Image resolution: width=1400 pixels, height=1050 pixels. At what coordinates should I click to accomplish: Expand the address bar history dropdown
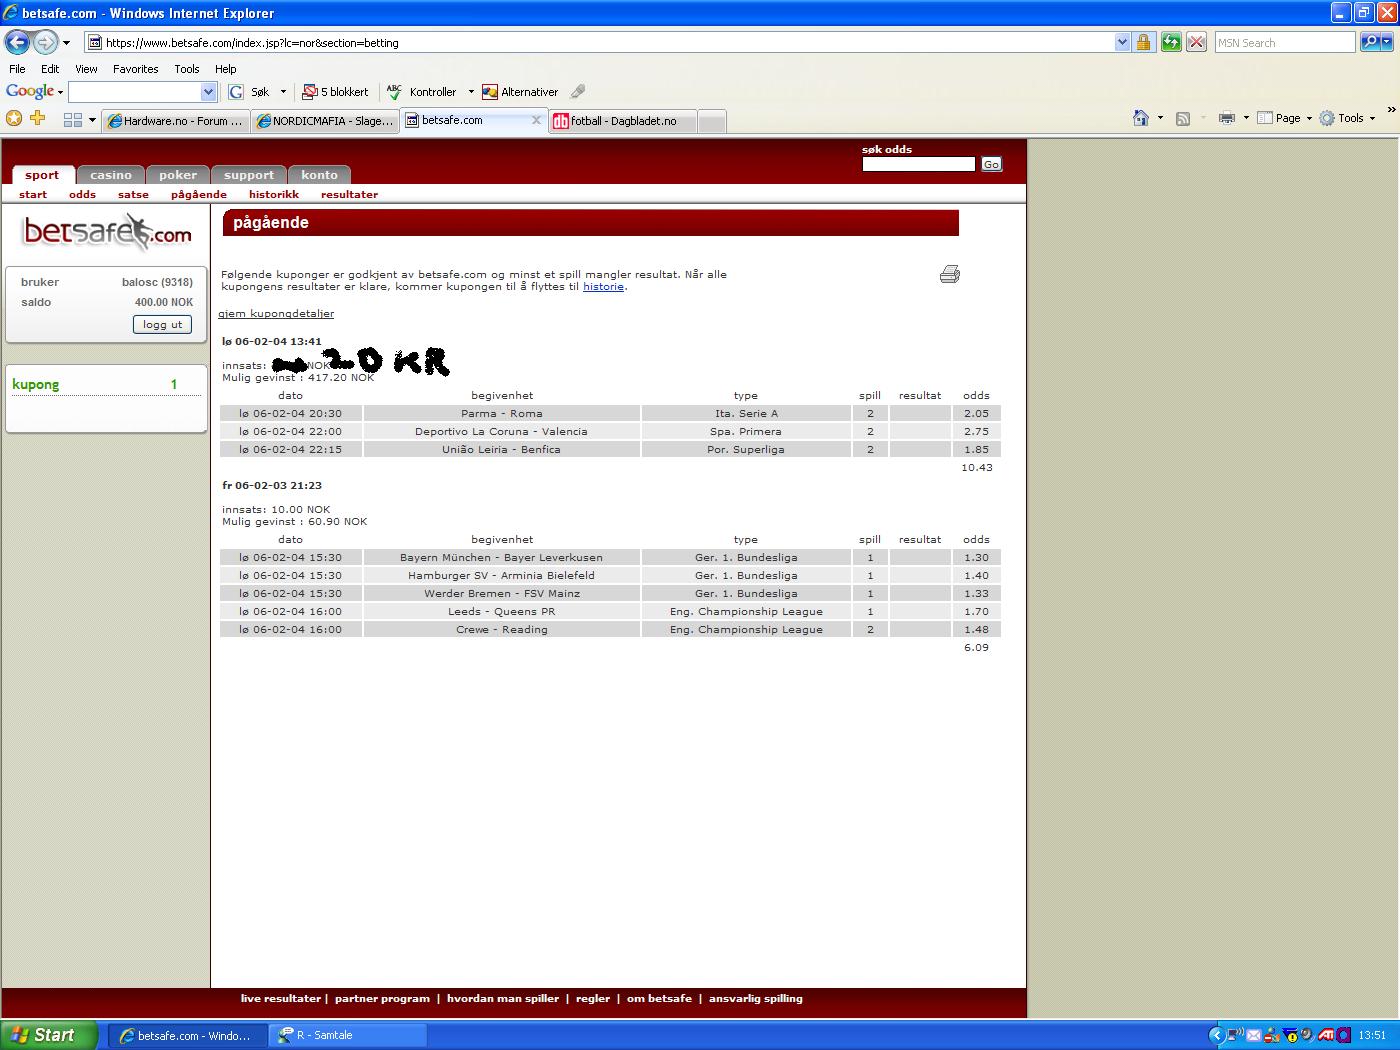click(1122, 43)
